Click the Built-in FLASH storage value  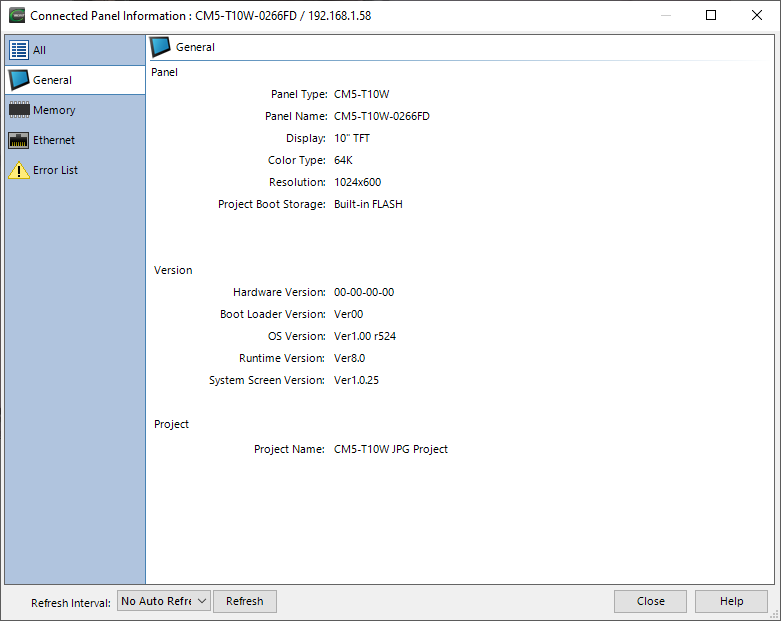point(368,204)
